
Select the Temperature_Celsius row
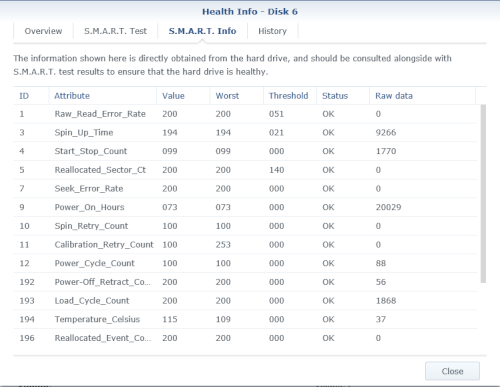[245, 319]
